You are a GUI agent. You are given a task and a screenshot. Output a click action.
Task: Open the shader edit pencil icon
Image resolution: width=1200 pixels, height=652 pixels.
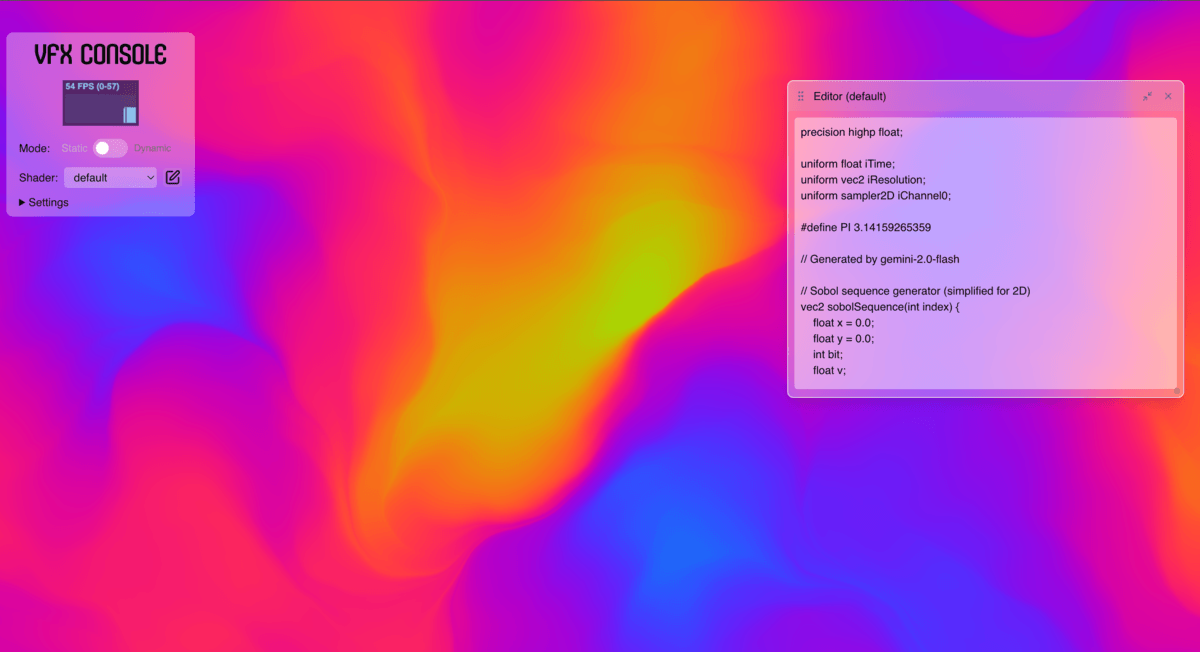pos(172,177)
